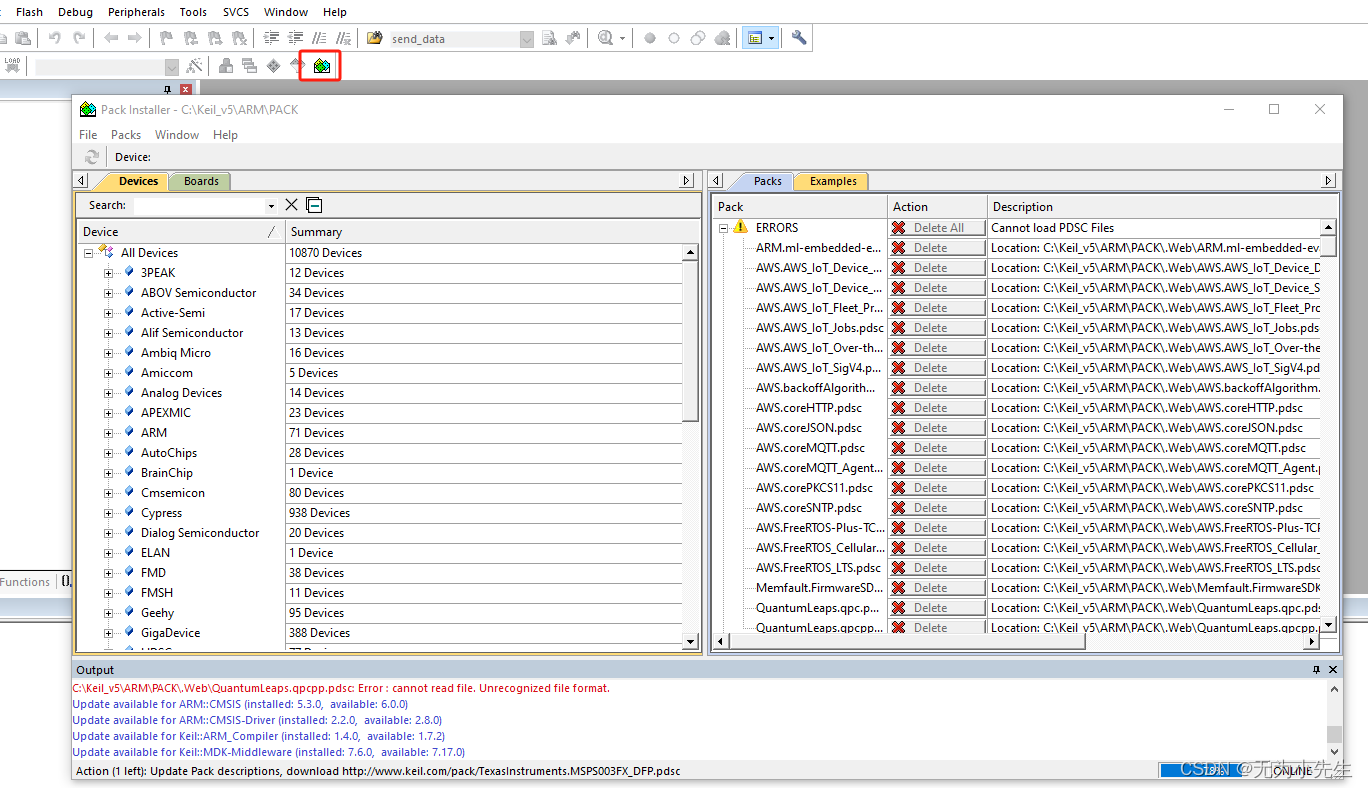
Task: Open Pack Installer Help menu
Action: 226,134
